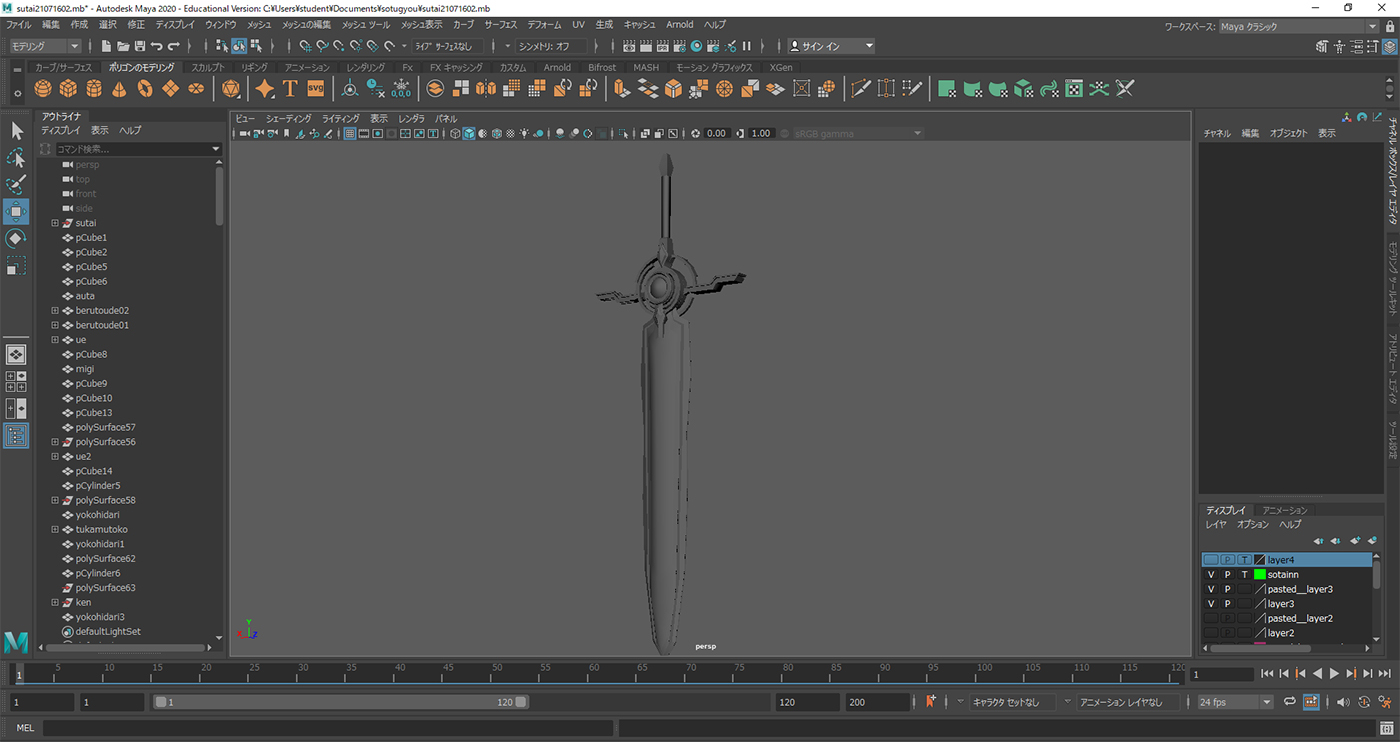The height and width of the screenshot is (742, 1400).
Task: Toggle the T template box on layer4
Action: tap(1244, 560)
